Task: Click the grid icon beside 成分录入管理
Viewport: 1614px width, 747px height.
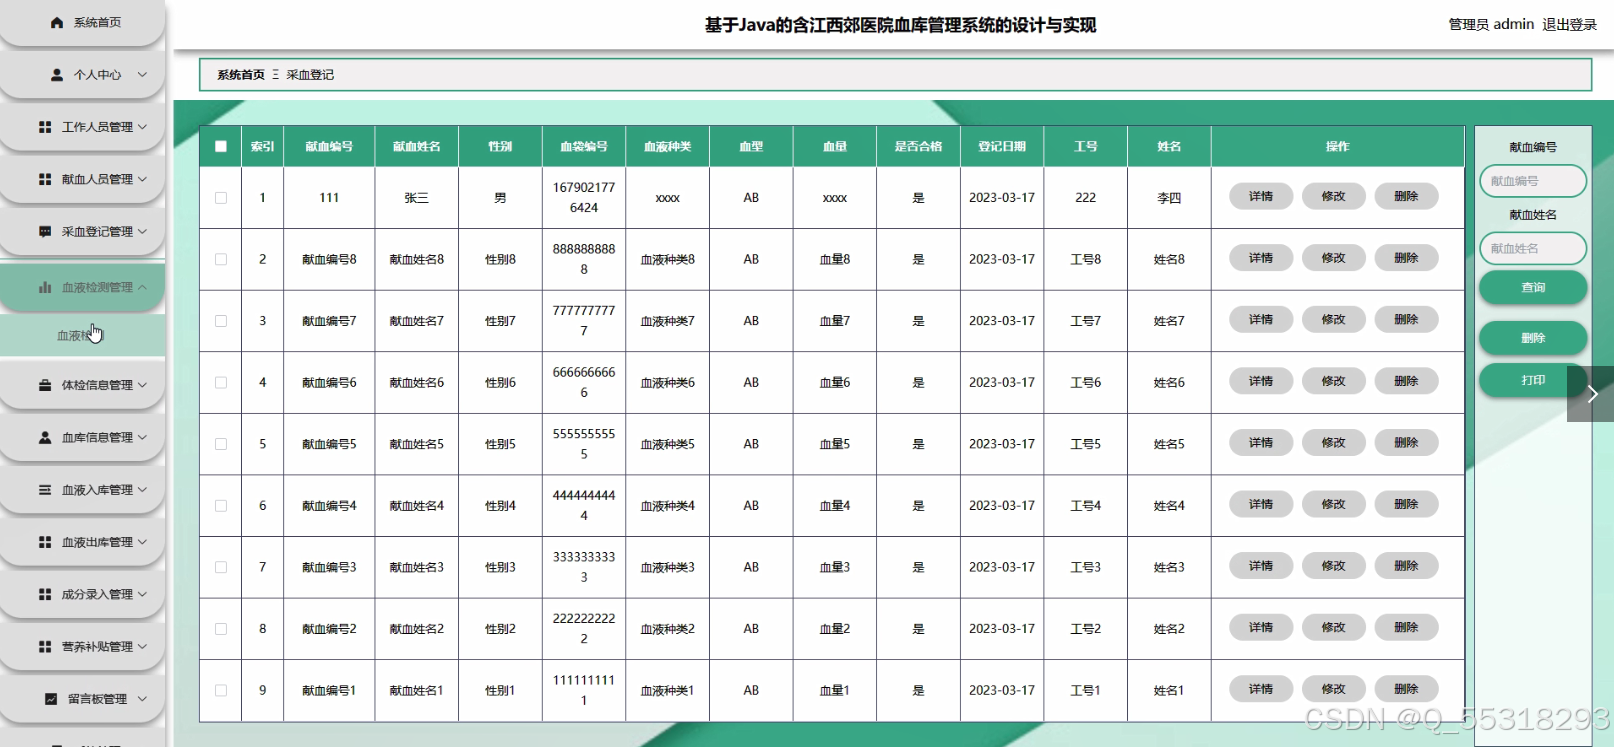Action: (x=45, y=594)
